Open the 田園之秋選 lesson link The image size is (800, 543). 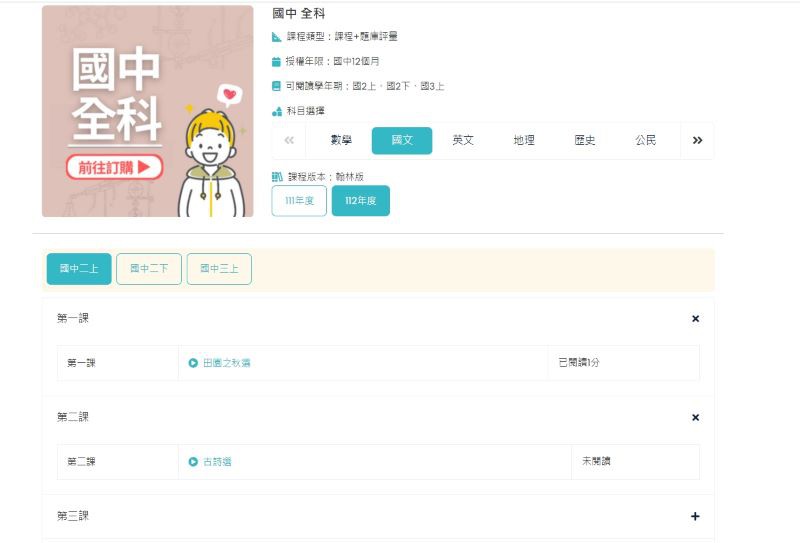(226, 363)
